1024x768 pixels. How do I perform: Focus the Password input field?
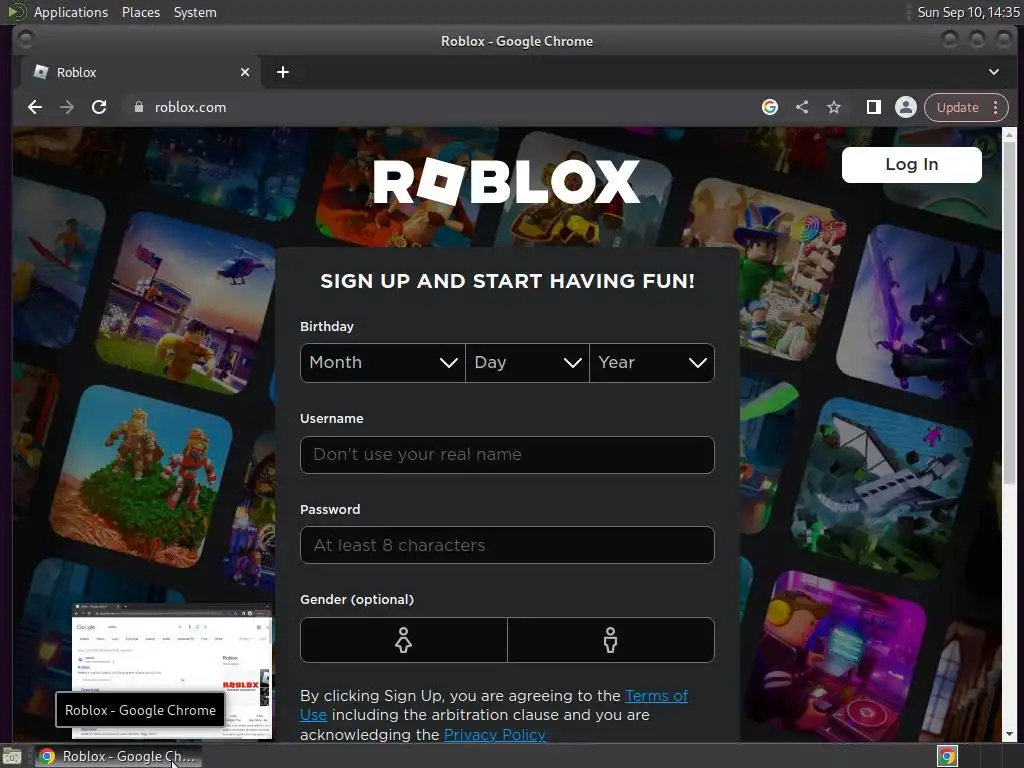point(507,545)
